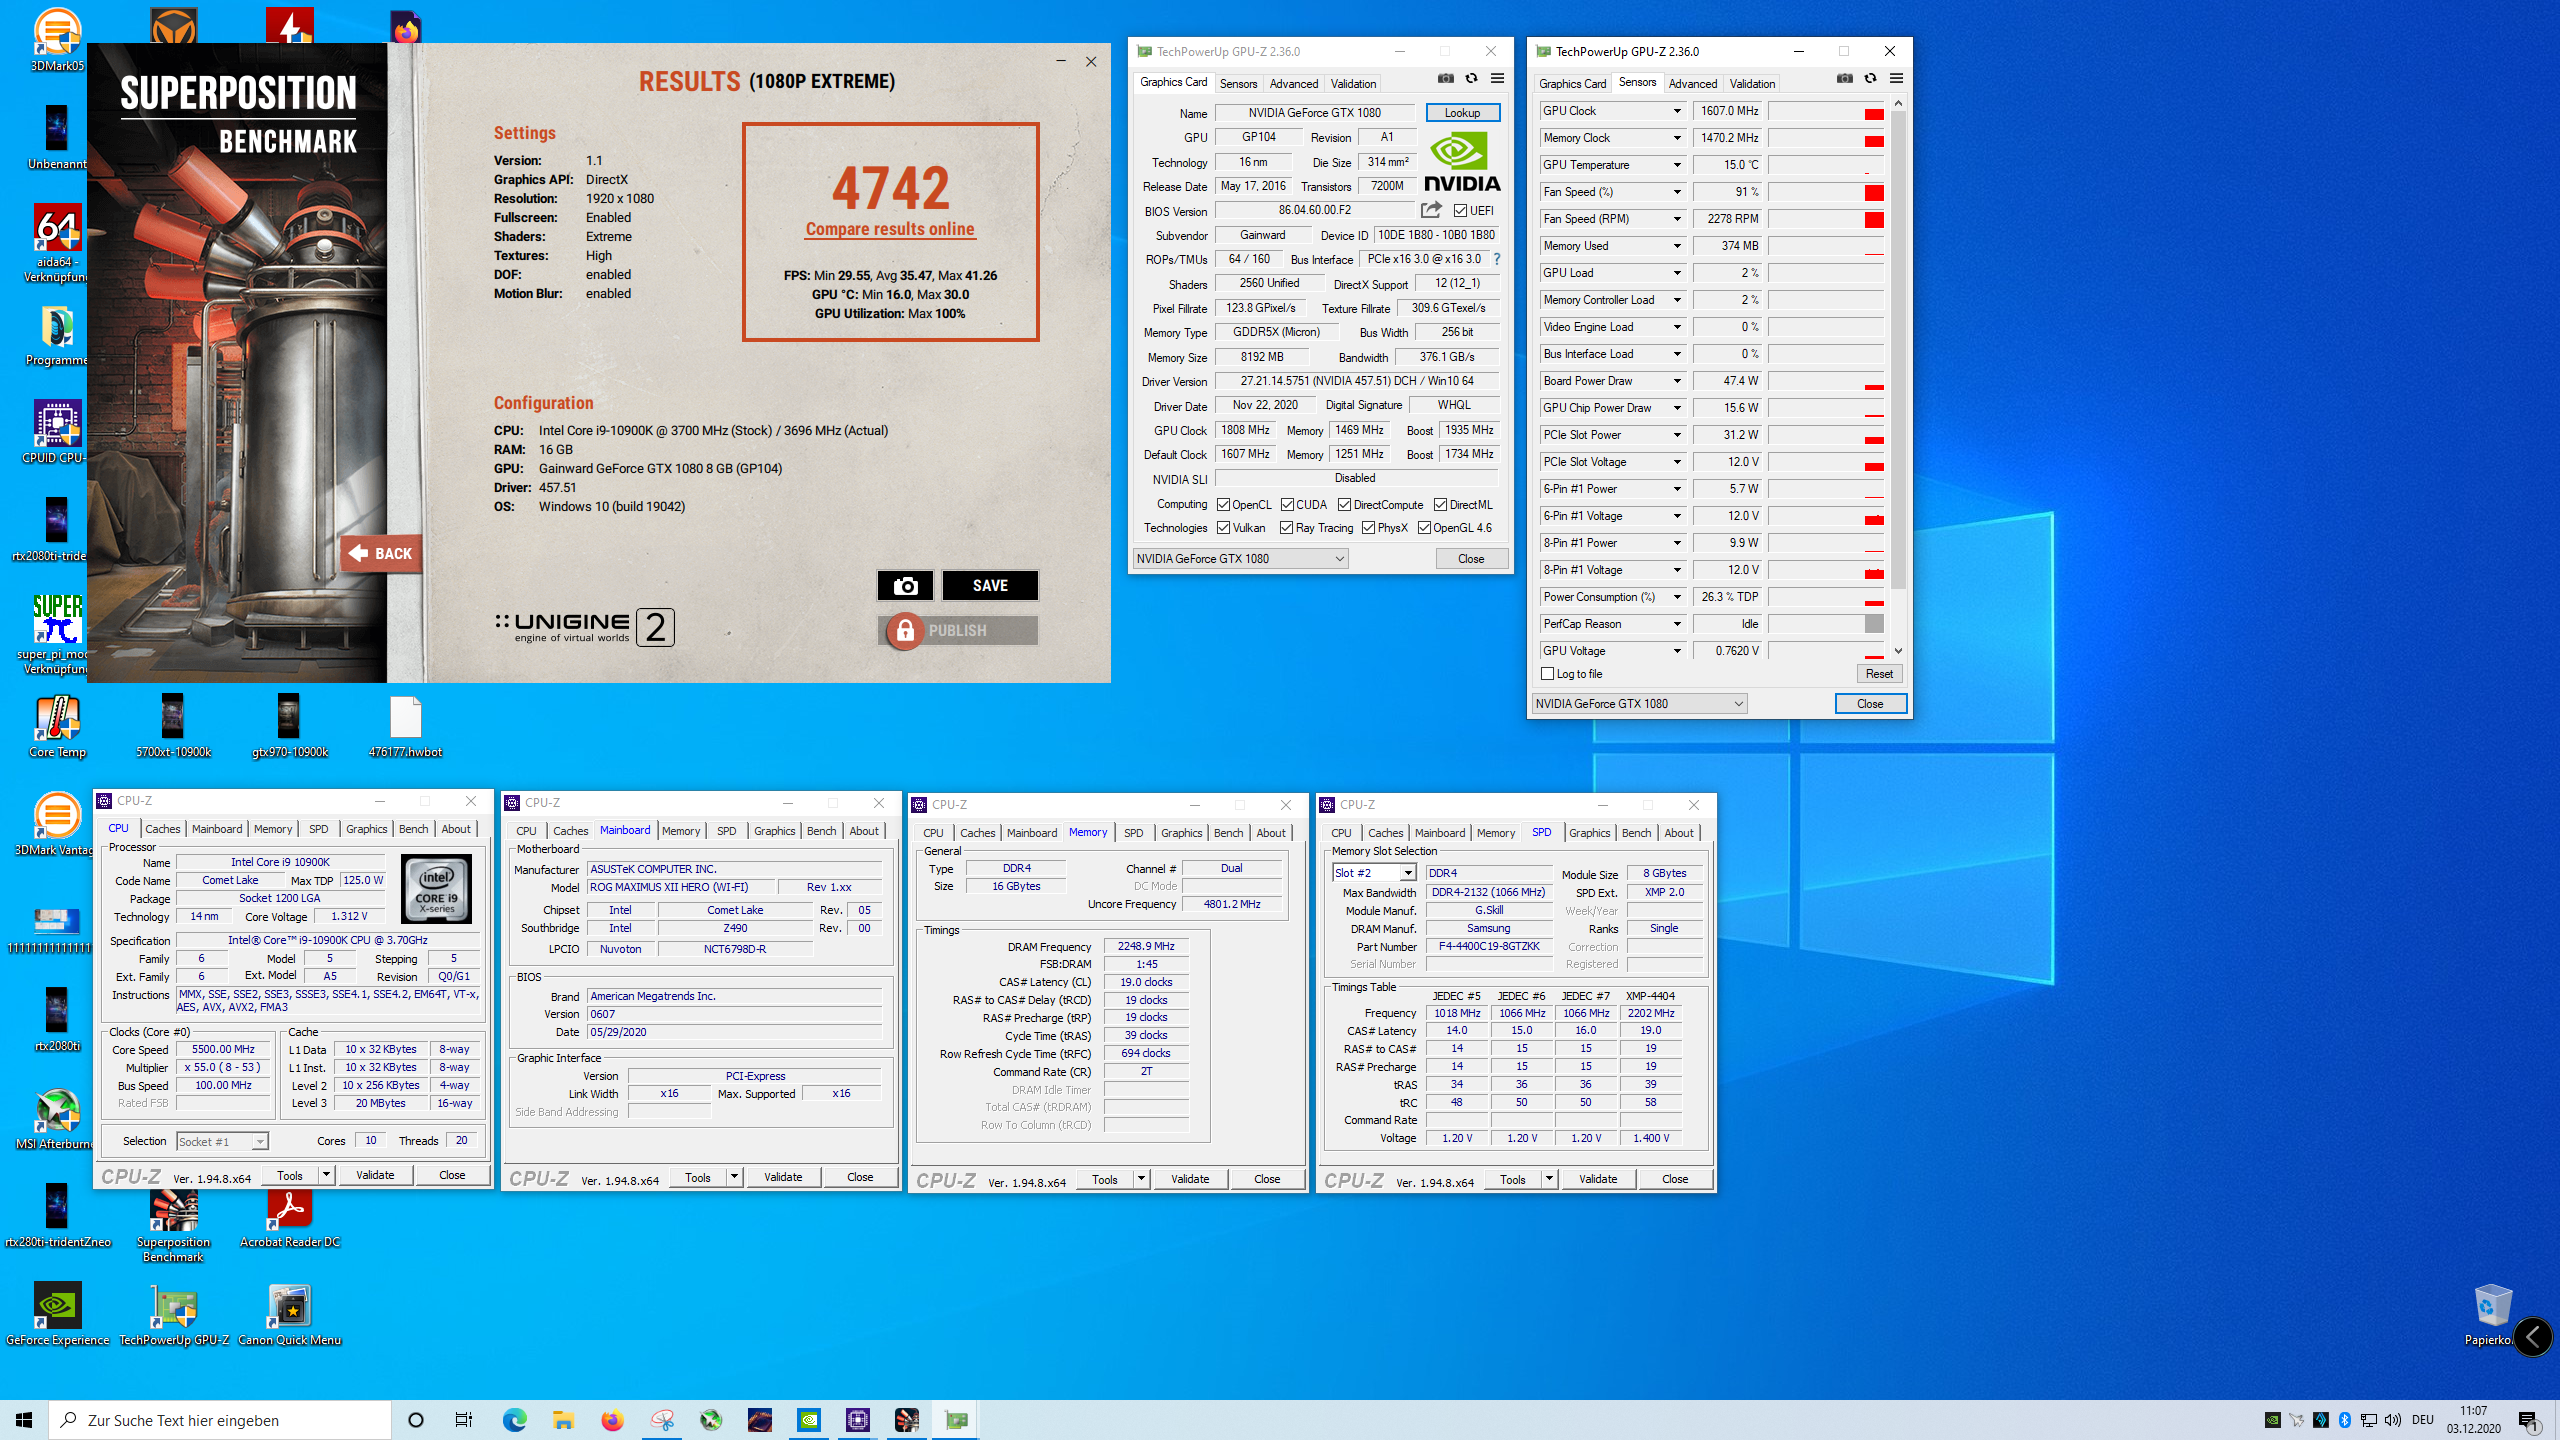Open the aida64 desktop shortcut
The image size is (2560, 1440).
click(x=57, y=243)
